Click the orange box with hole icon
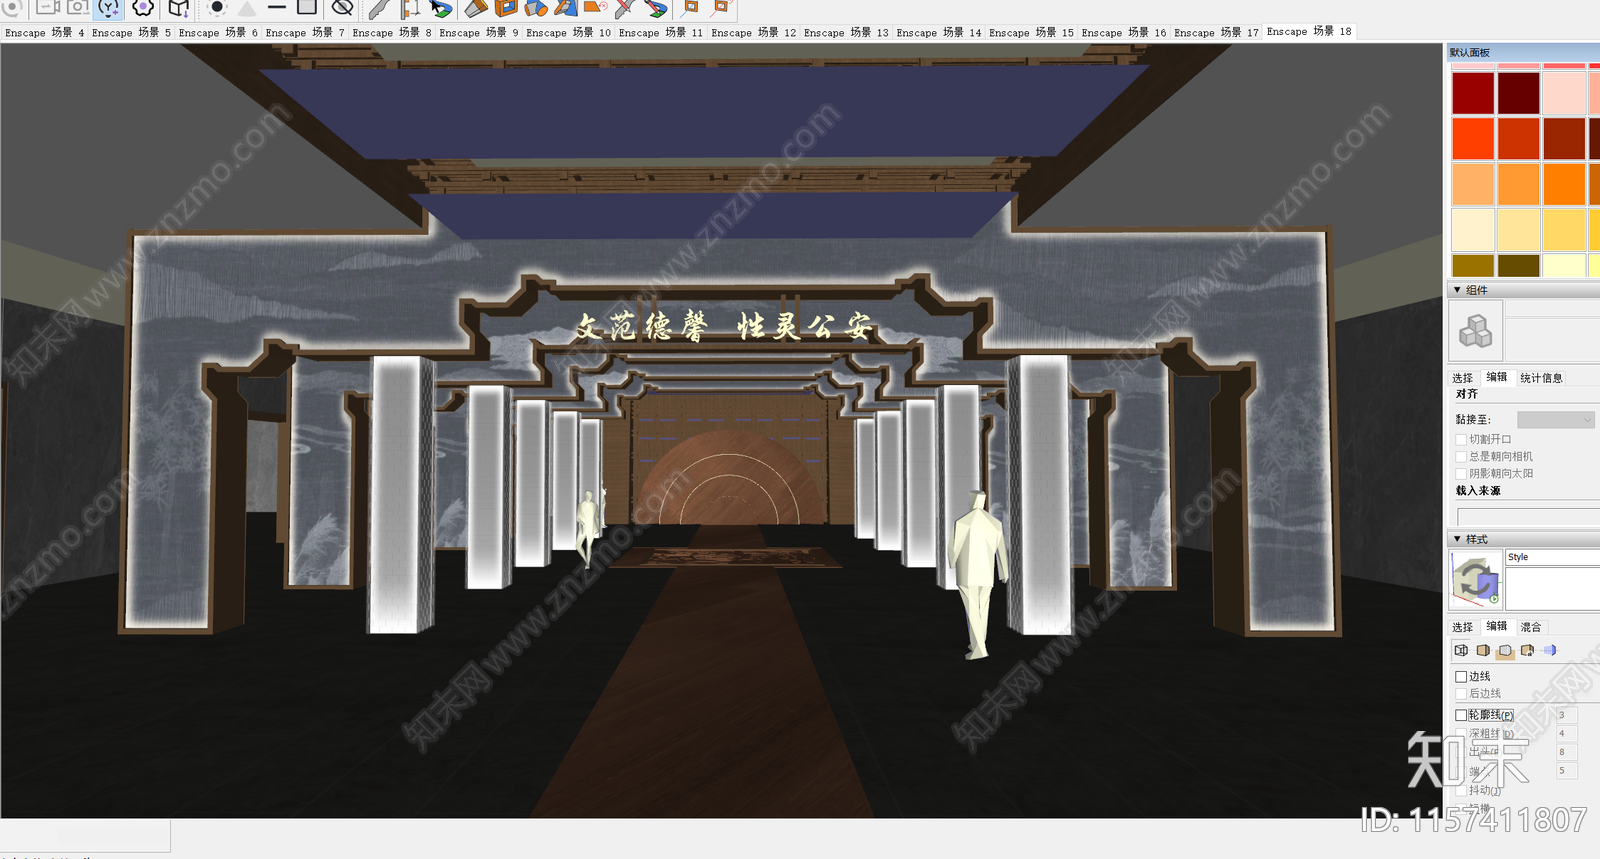 [507, 9]
